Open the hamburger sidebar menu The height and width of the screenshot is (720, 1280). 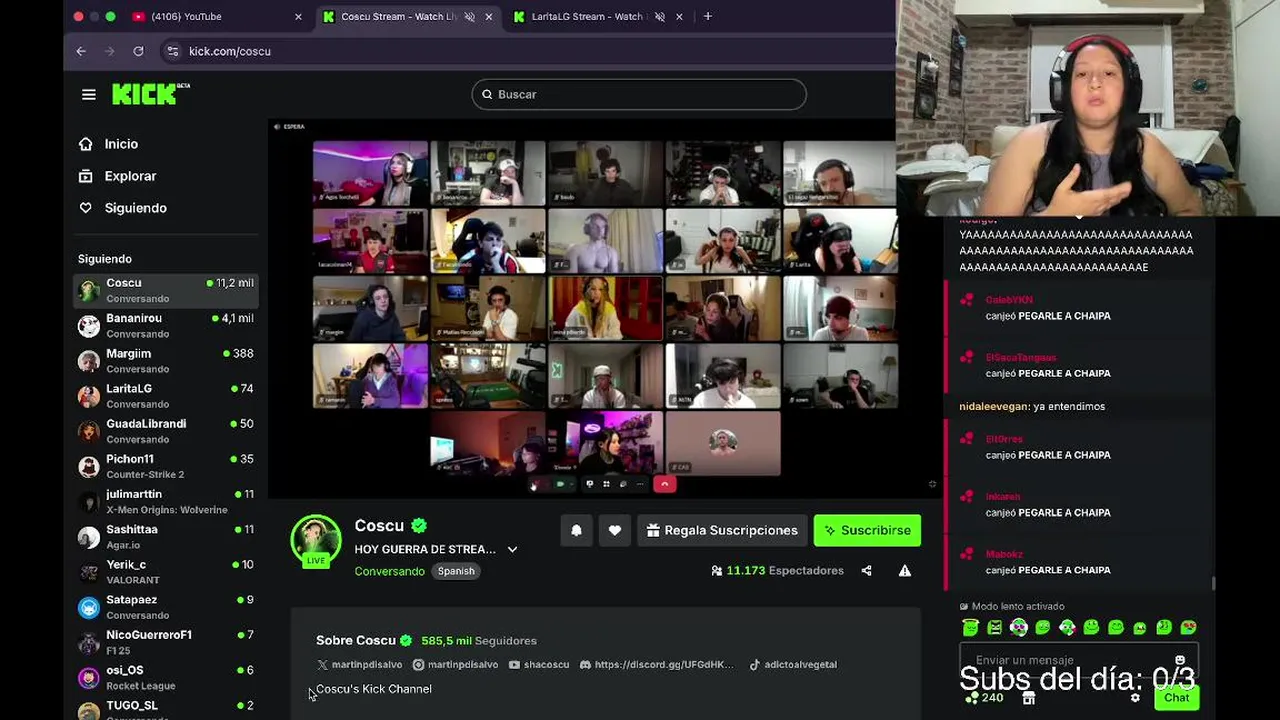[x=89, y=94]
